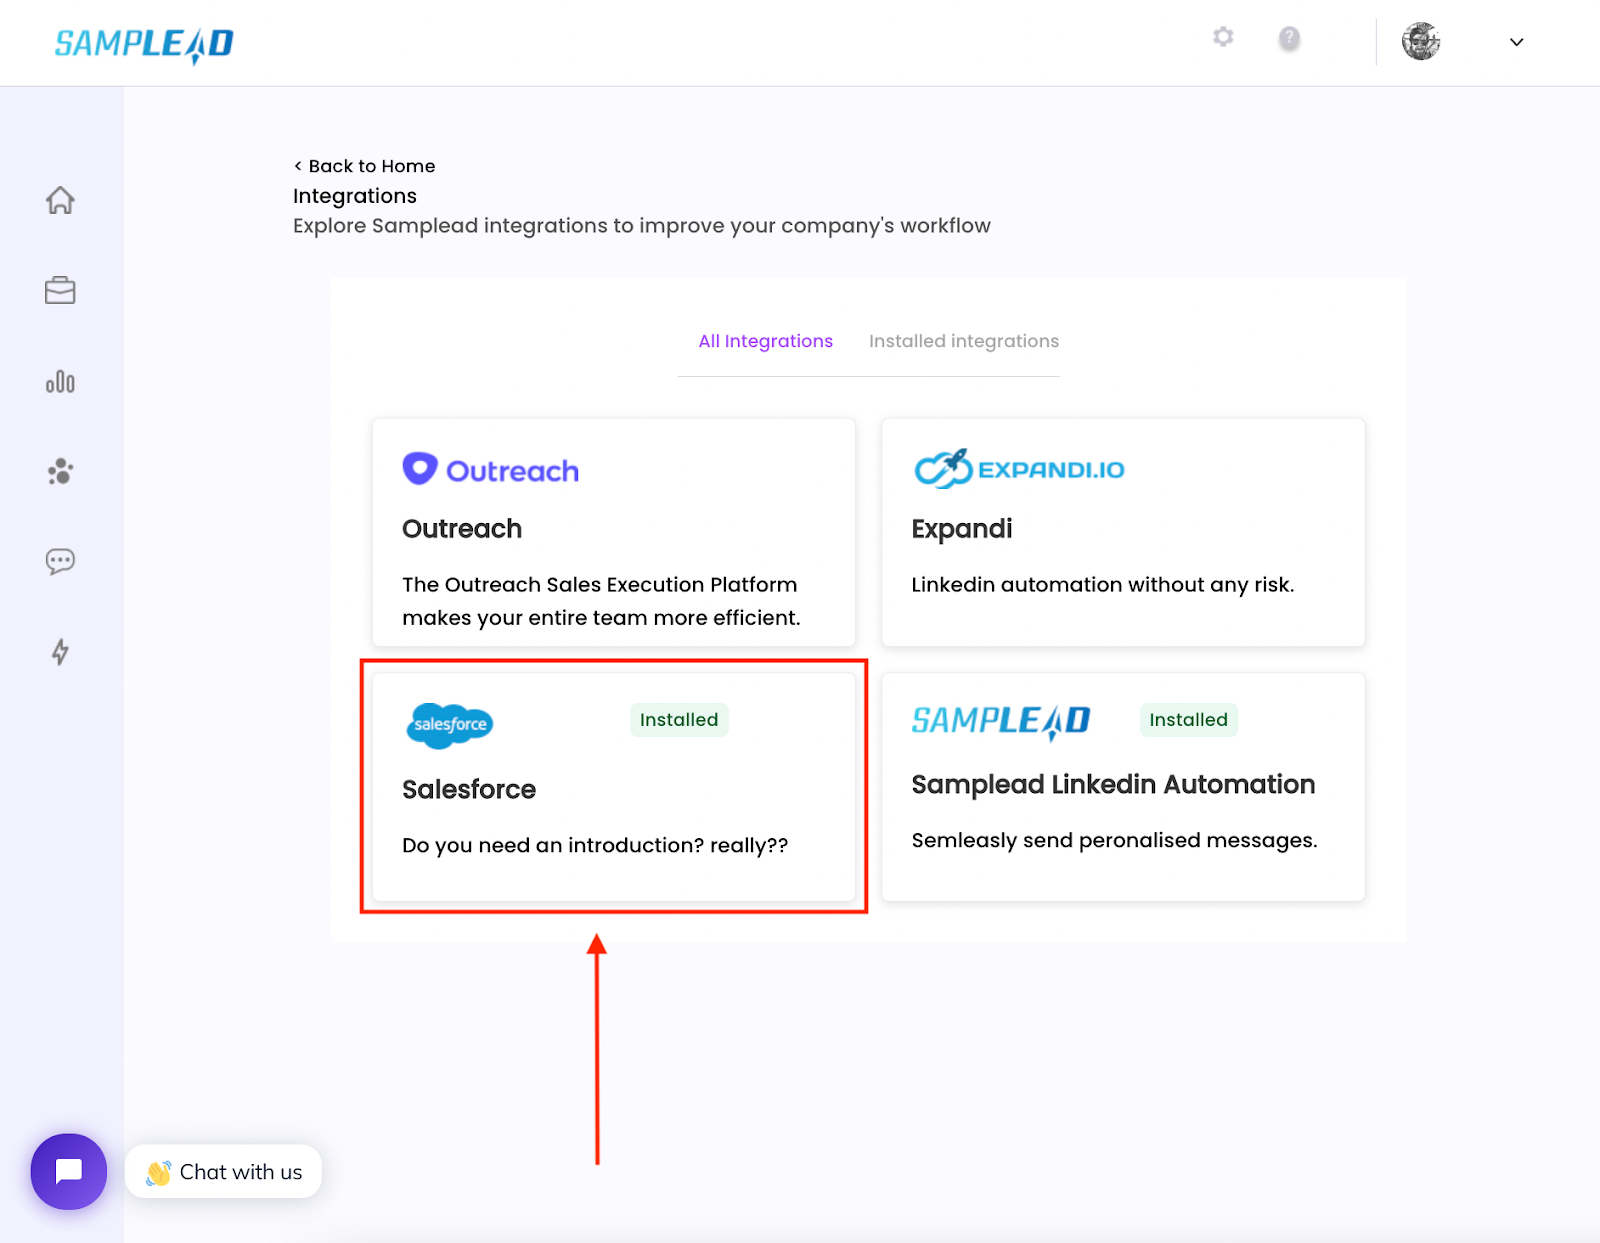1600x1243 pixels.
Task: Open the speech bubble messages icon
Action: (x=60, y=561)
